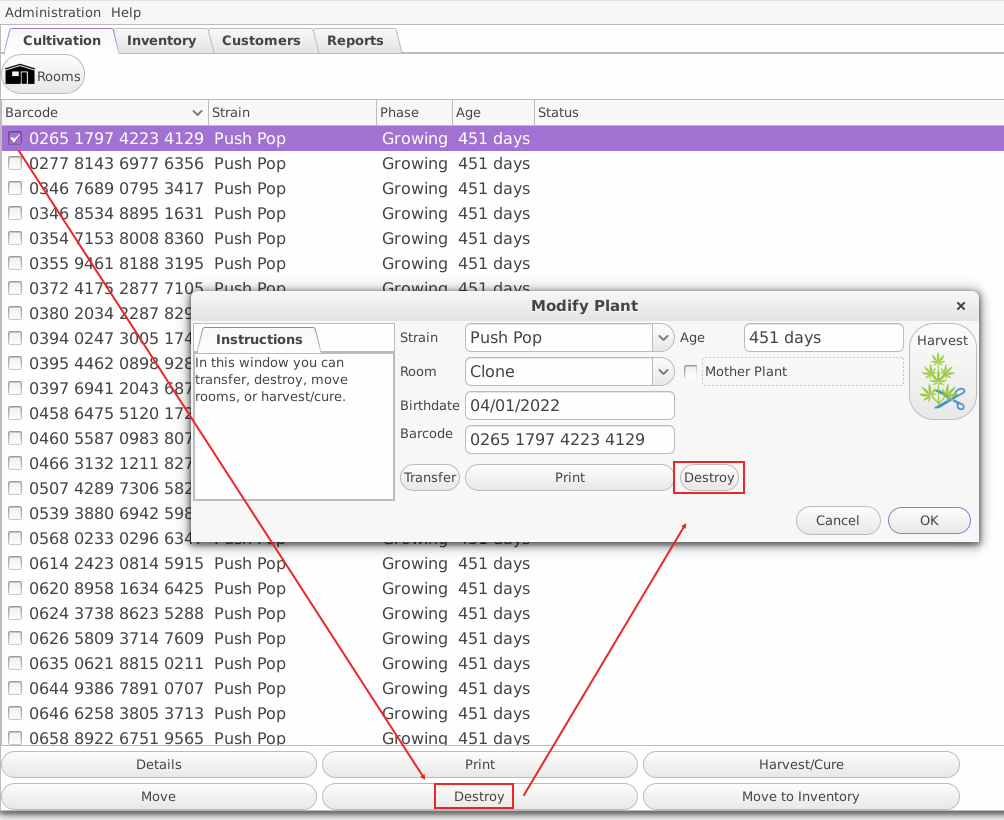Close the Modify Plant dialog
The height and width of the screenshot is (820, 1004).
(960, 306)
